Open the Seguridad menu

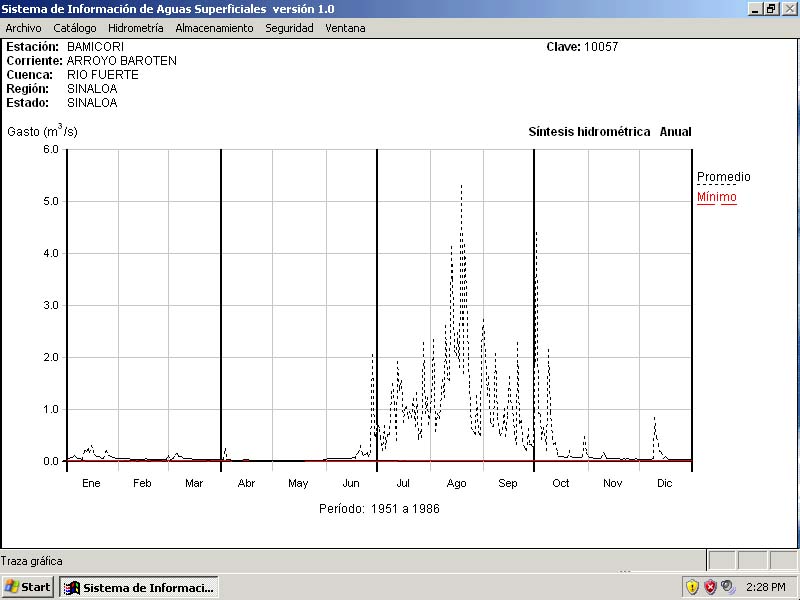pyautogui.click(x=289, y=28)
